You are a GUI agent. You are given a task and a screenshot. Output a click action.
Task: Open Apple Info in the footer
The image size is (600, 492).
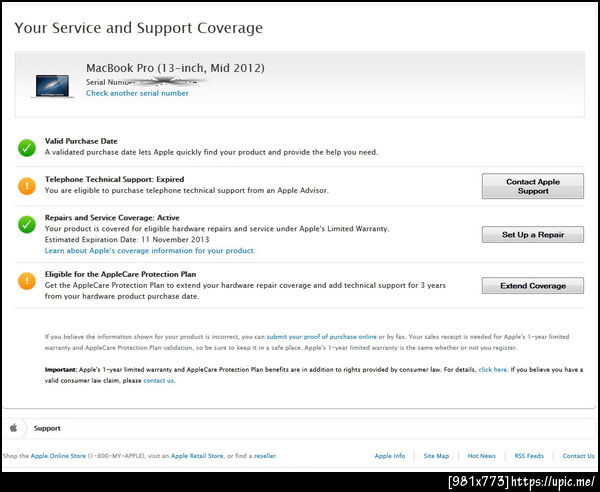click(x=390, y=456)
